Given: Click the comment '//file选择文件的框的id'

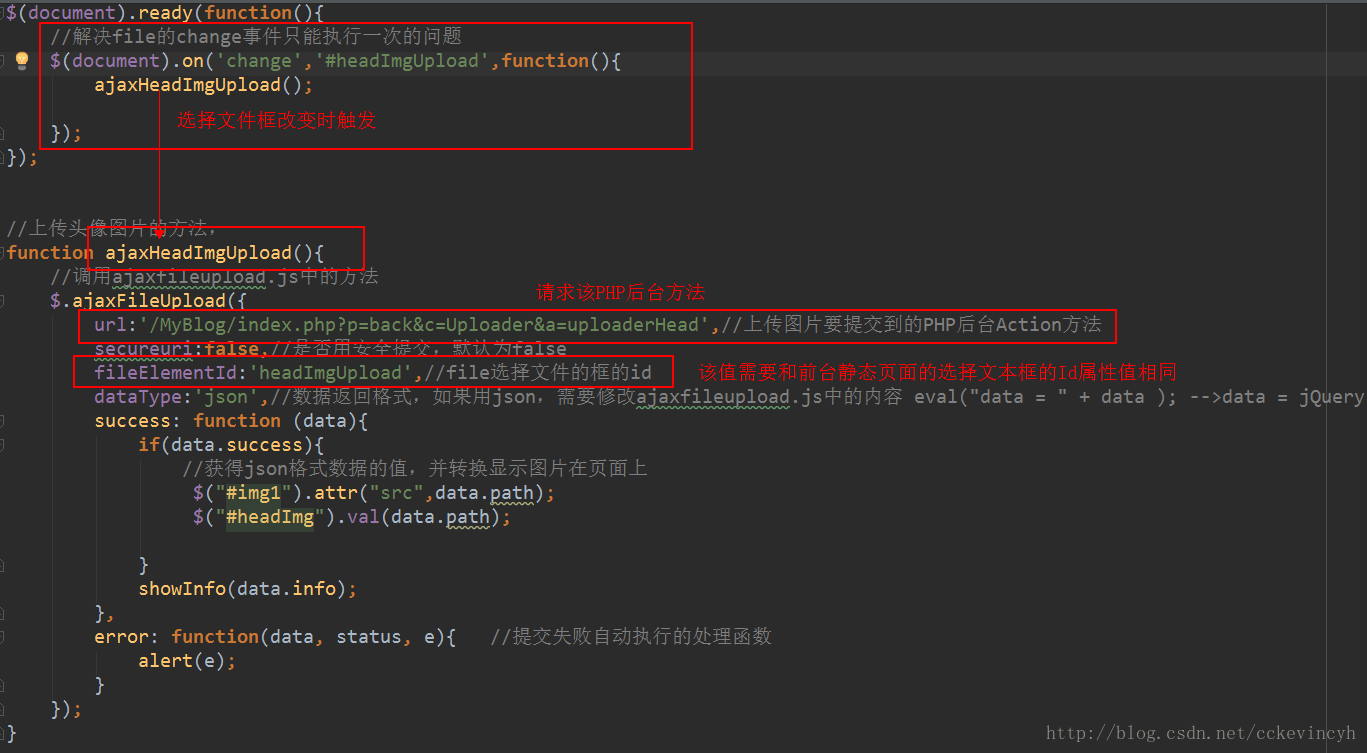Looking at the screenshot, I should (538, 373).
